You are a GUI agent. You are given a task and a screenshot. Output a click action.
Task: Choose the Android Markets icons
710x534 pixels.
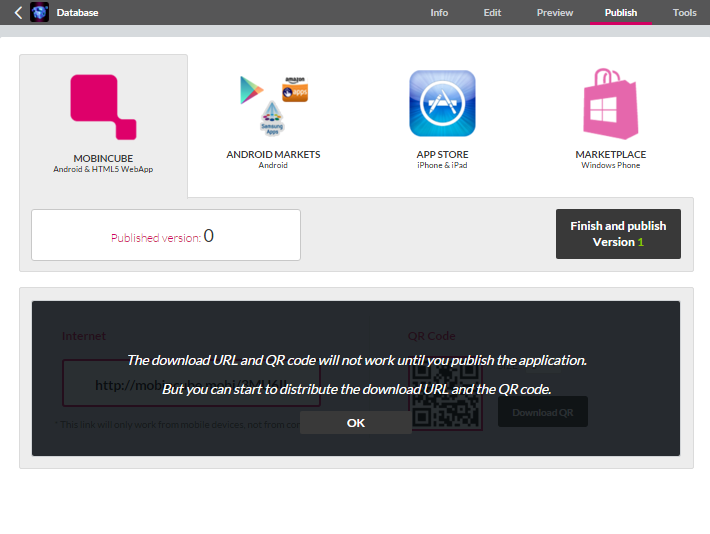pos(273,106)
